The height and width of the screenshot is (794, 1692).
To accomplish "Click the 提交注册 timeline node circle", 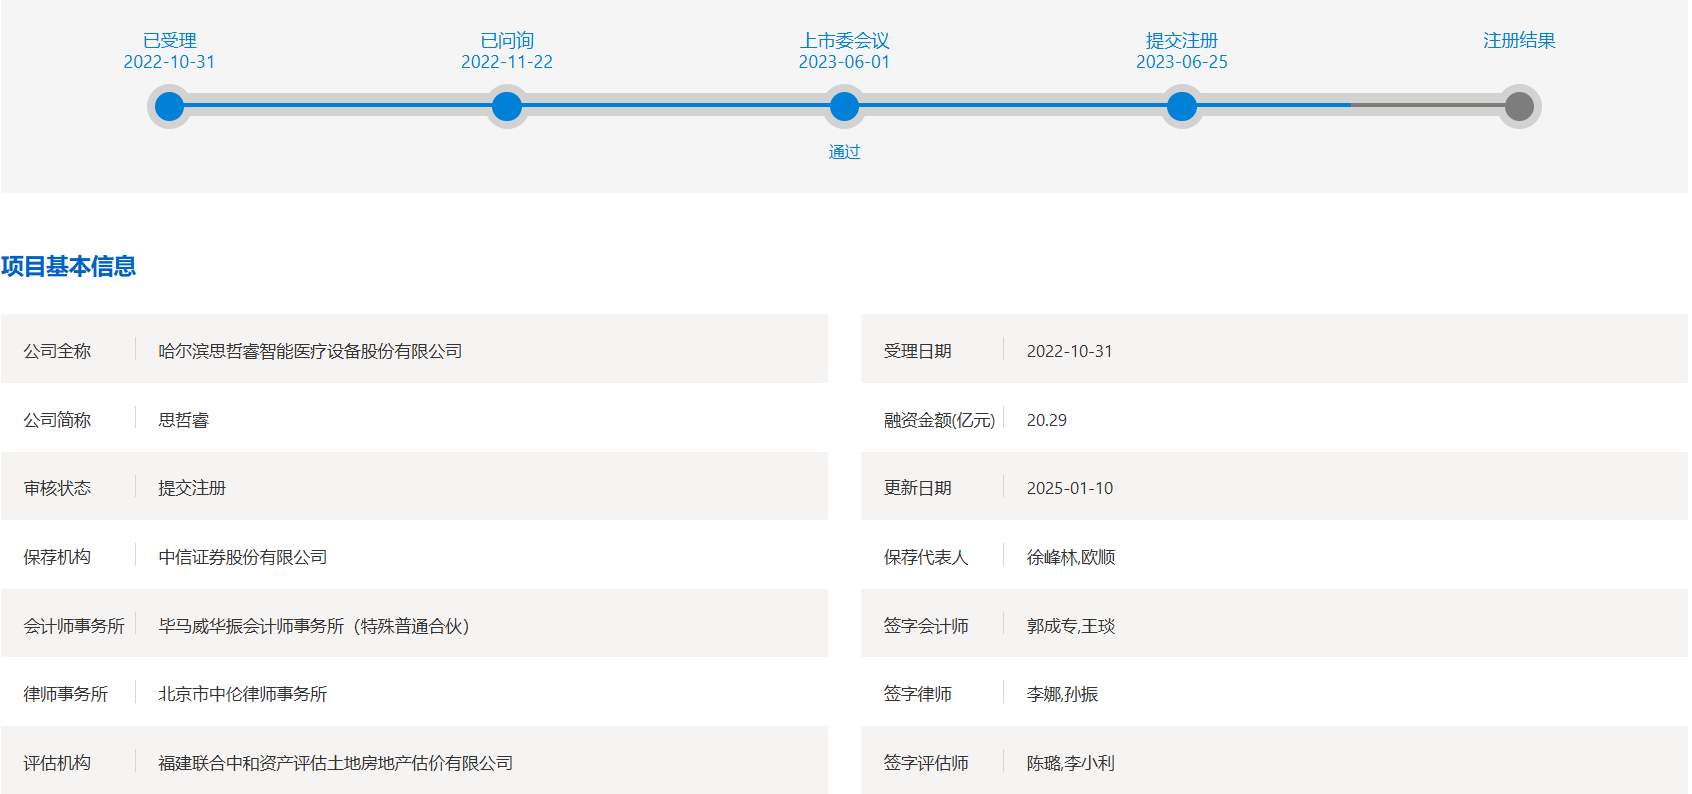I will click(1181, 106).
